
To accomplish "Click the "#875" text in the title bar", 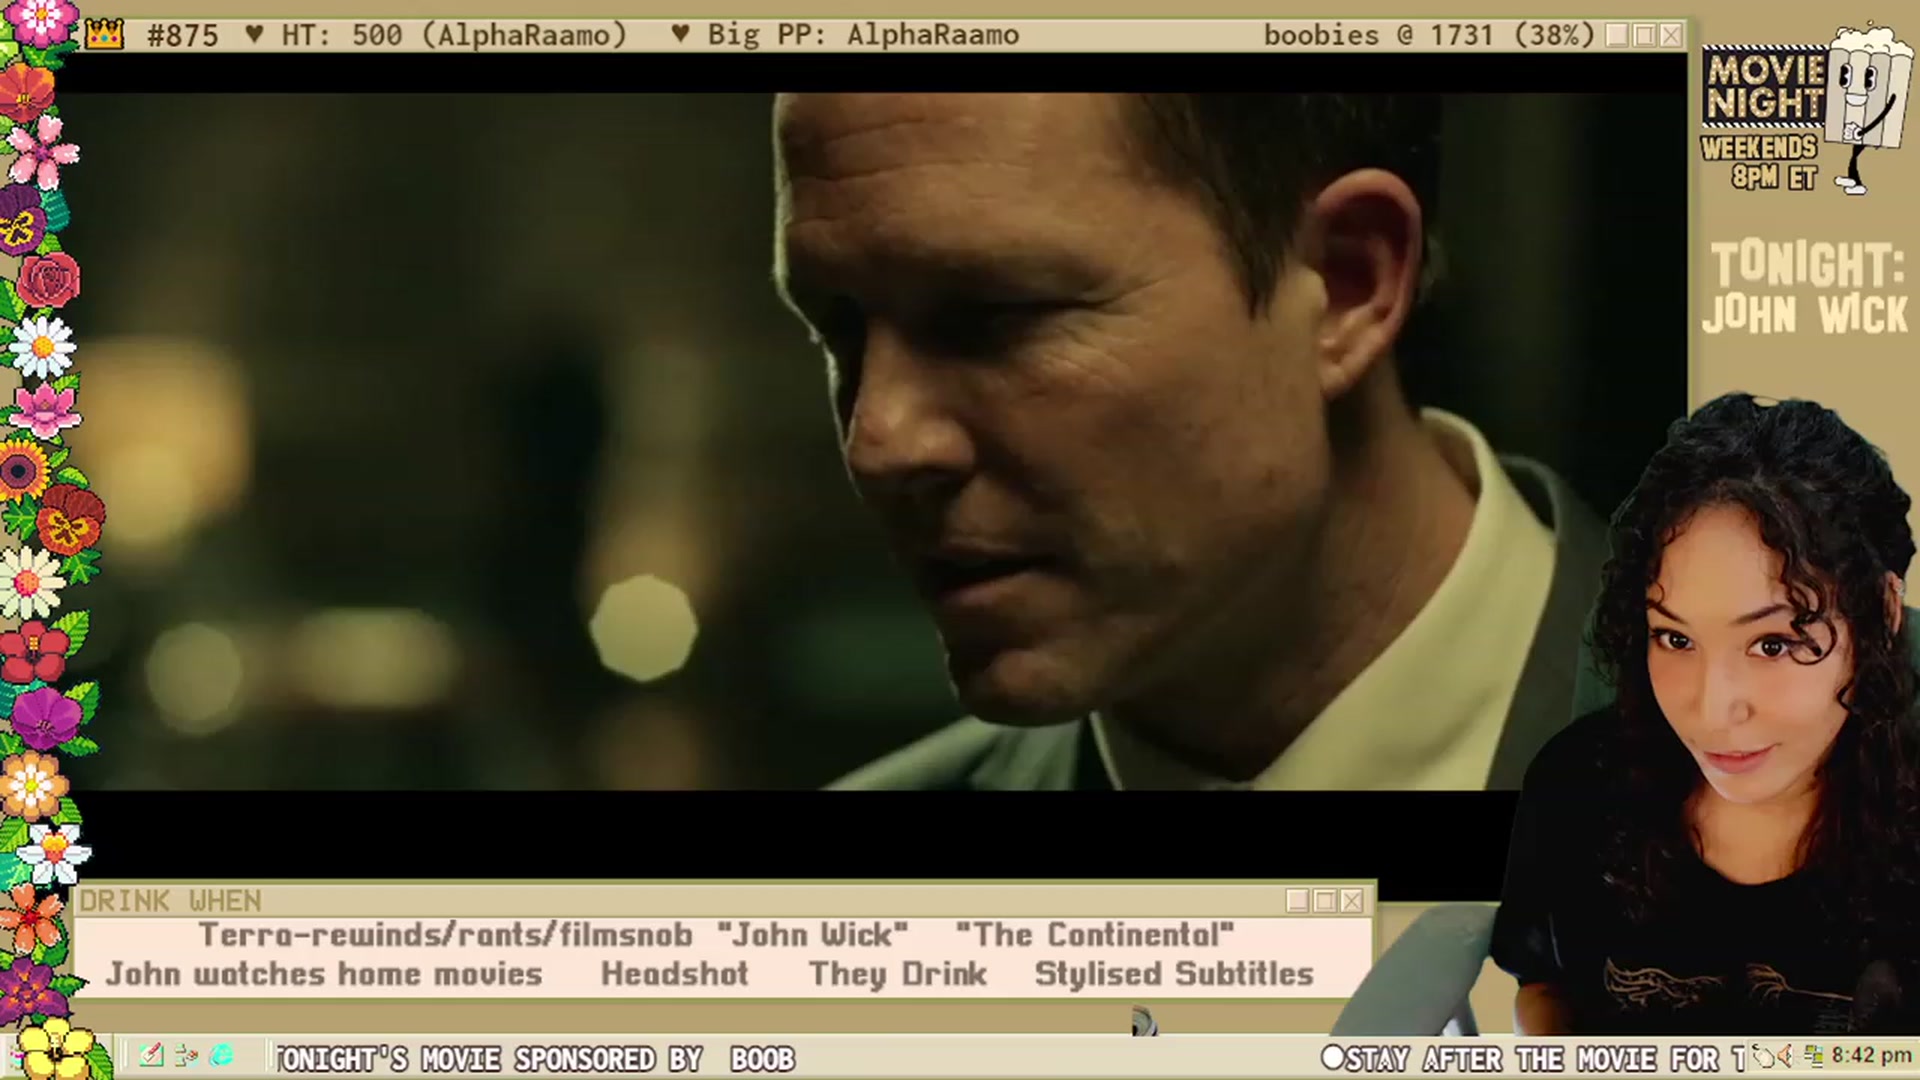I will pyautogui.click(x=182, y=36).
